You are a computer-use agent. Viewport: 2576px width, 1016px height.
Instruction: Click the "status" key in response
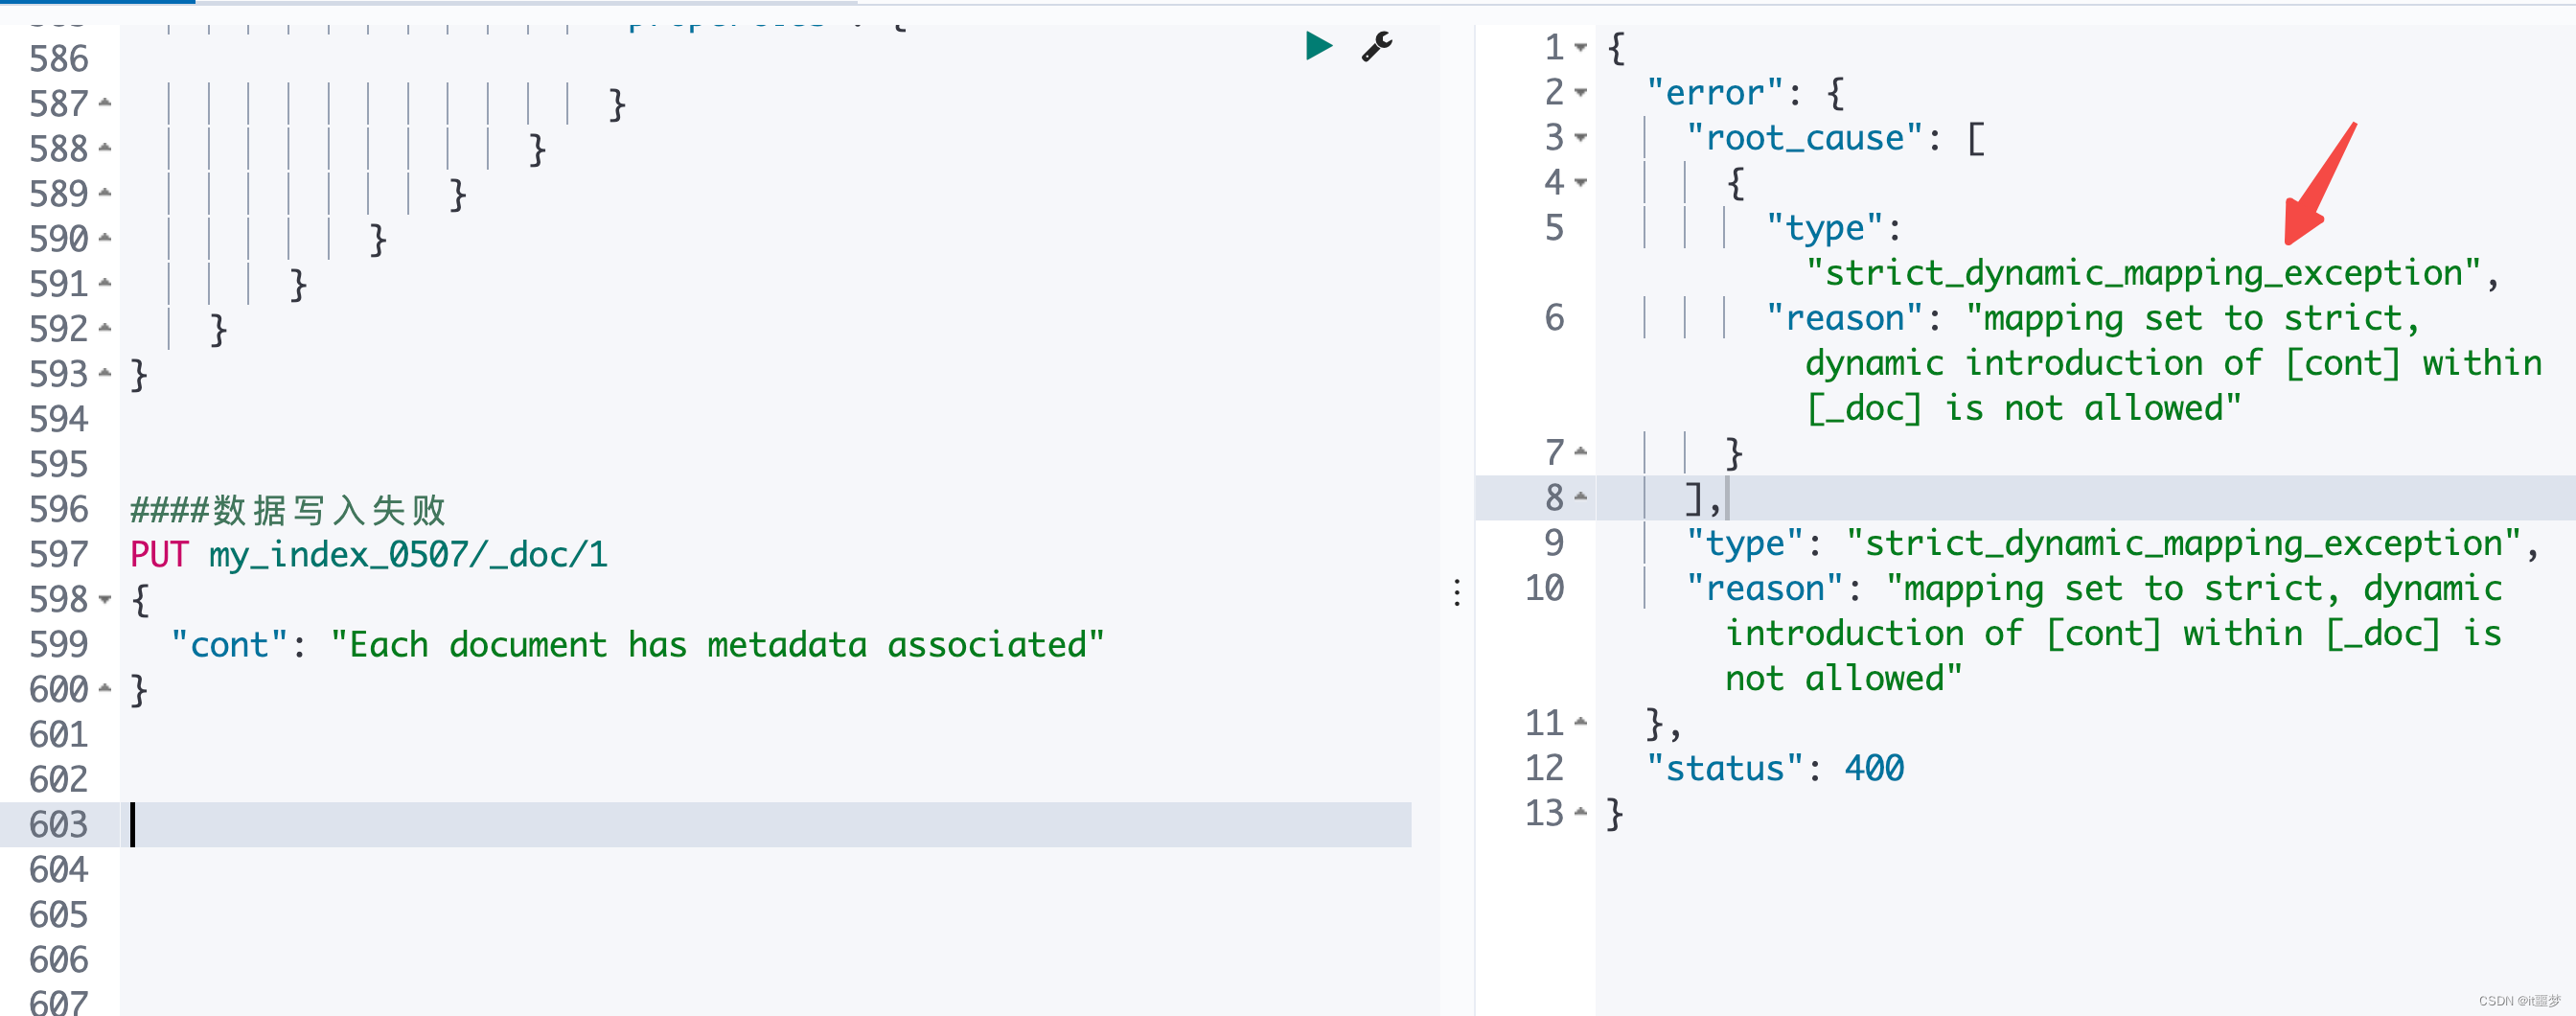1725,768
